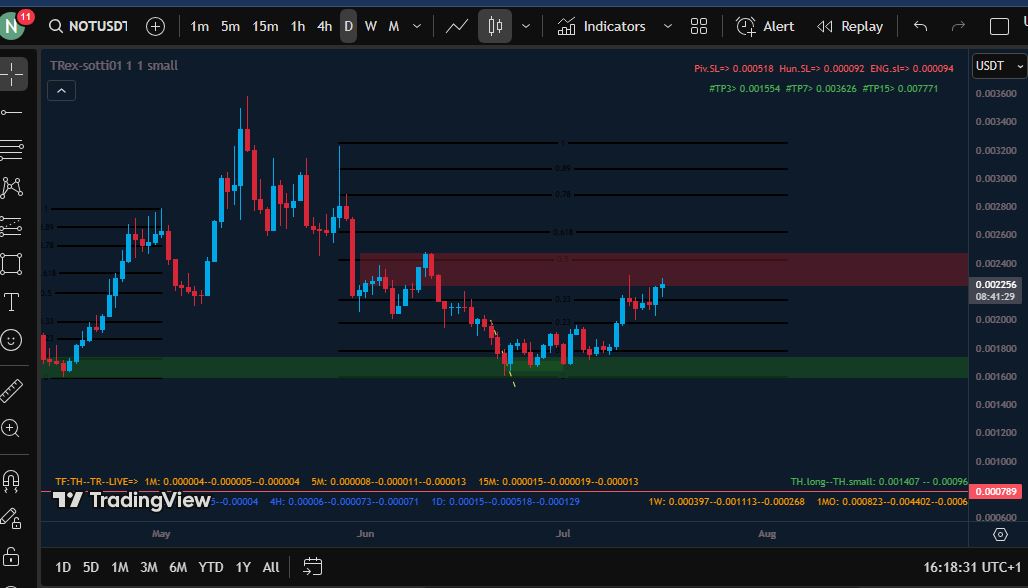Screen dimensions: 1028x588
Task: Select the long position forecasting tool
Action: [12, 226]
